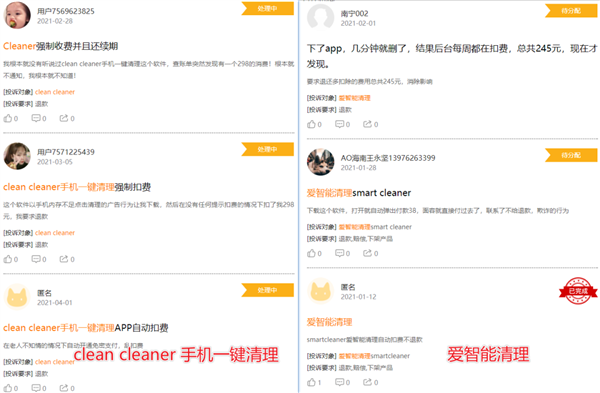Click 爱智能清理 link under 南宁002's 投诉对象
This screenshot has width=600, height=393.
(354, 98)
